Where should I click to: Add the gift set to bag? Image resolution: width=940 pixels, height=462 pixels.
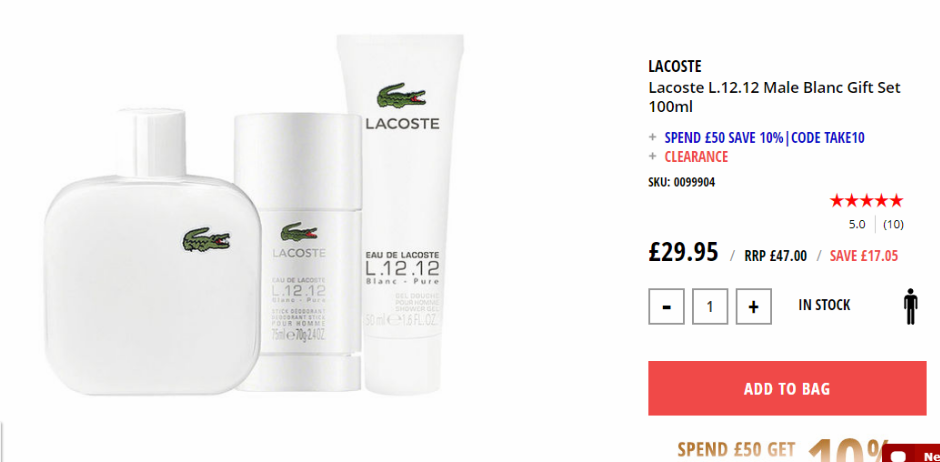(x=787, y=388)
